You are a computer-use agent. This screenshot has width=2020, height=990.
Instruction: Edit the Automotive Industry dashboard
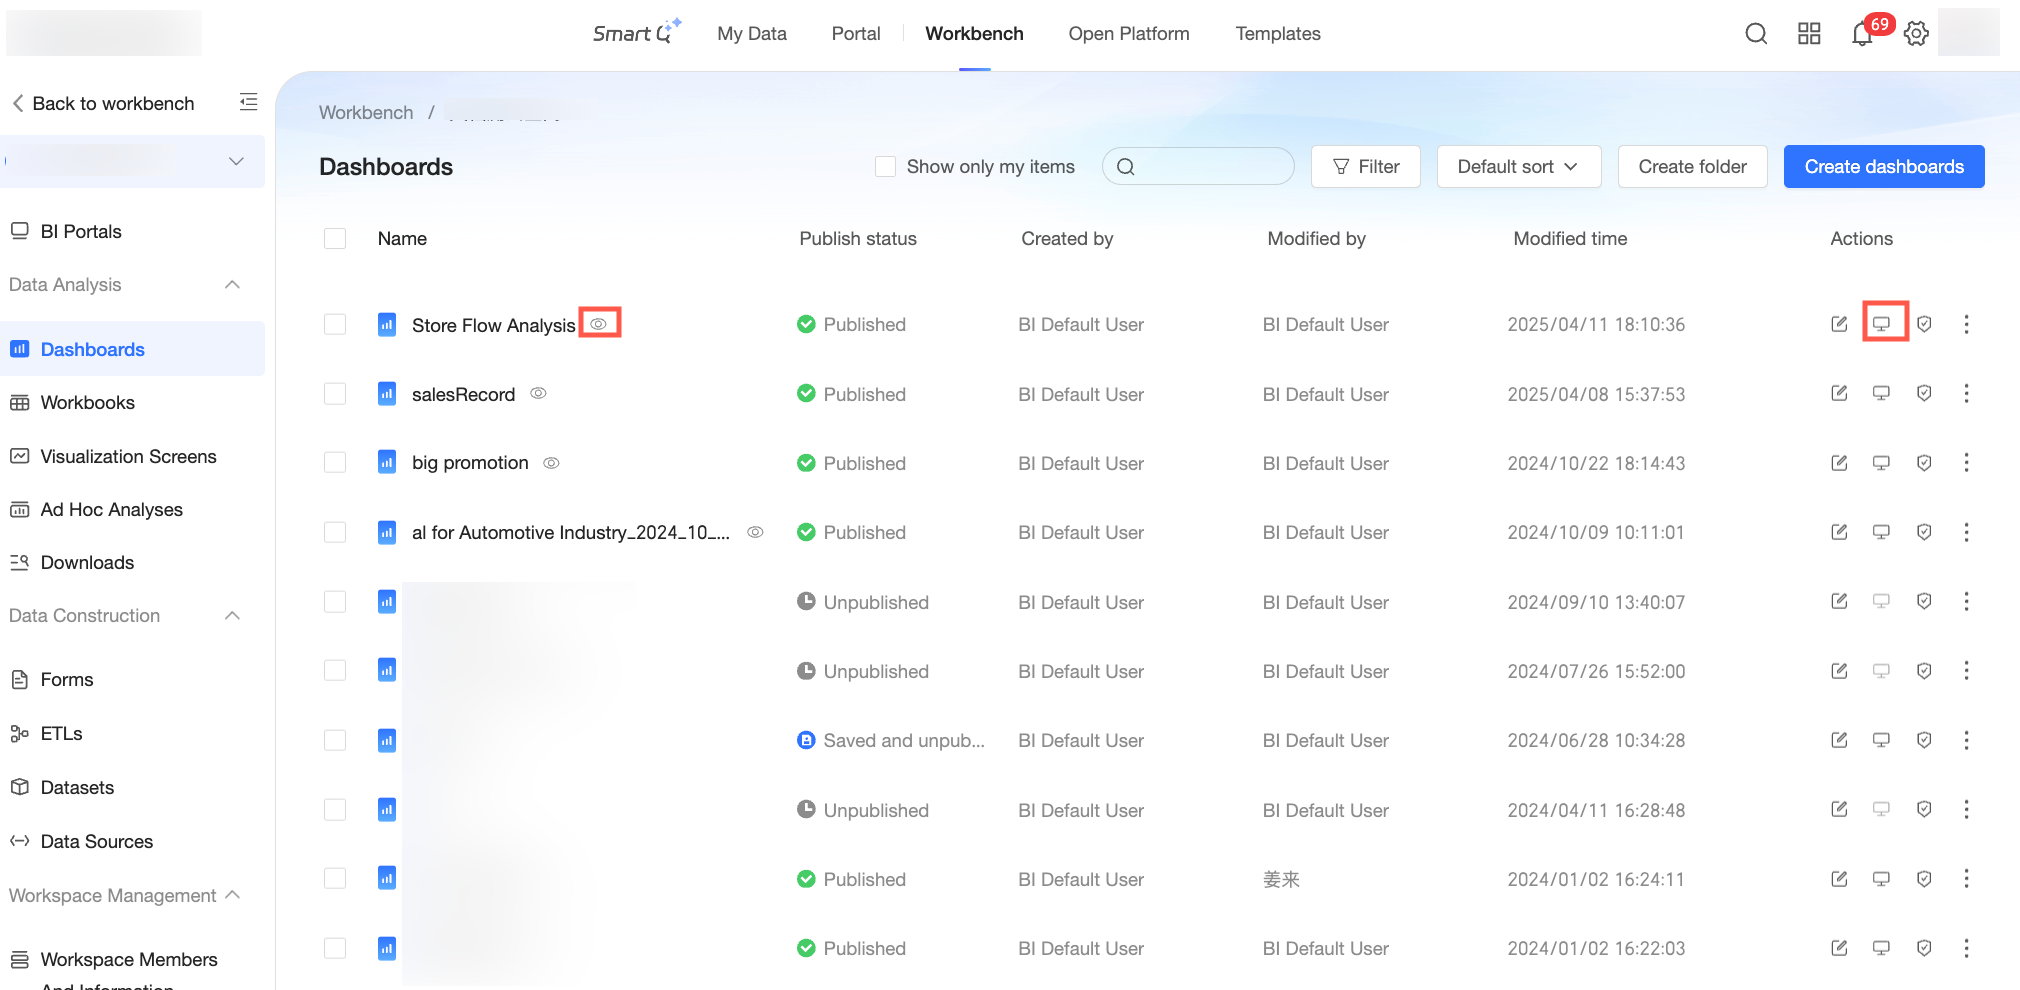[x=1839, y=532]
